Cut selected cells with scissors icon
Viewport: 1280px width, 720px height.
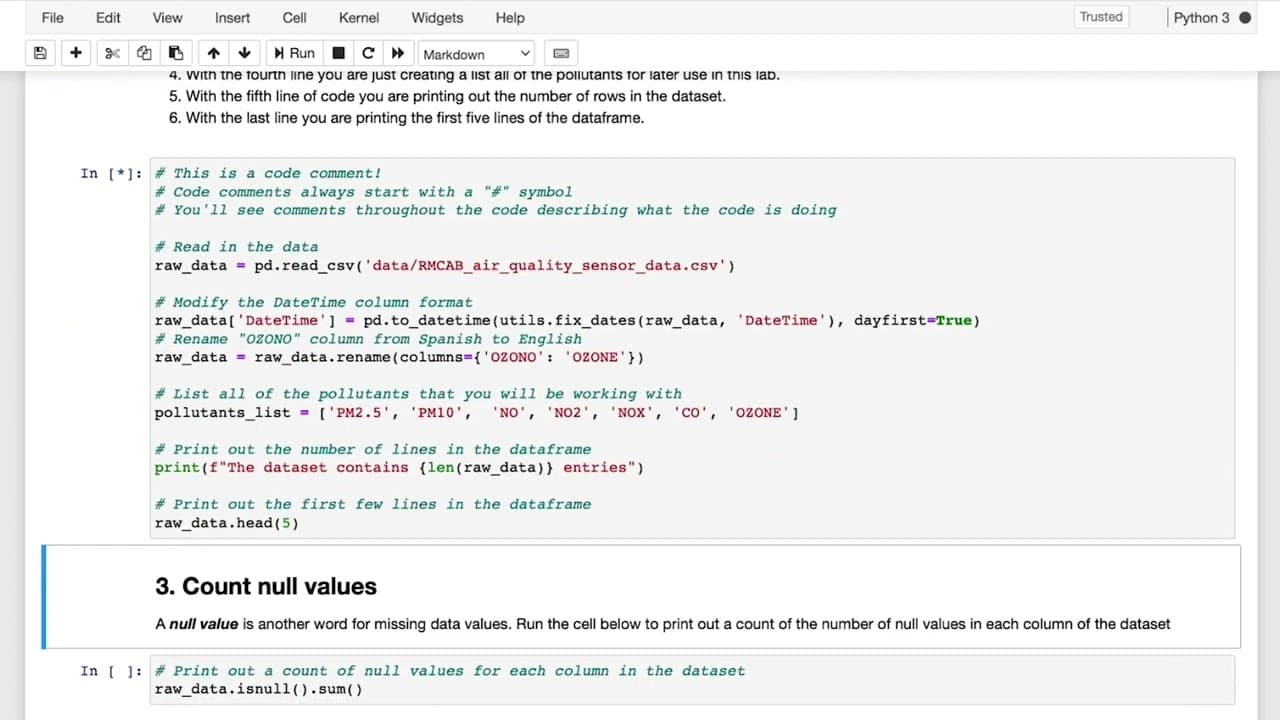click(x=112, y=53)
